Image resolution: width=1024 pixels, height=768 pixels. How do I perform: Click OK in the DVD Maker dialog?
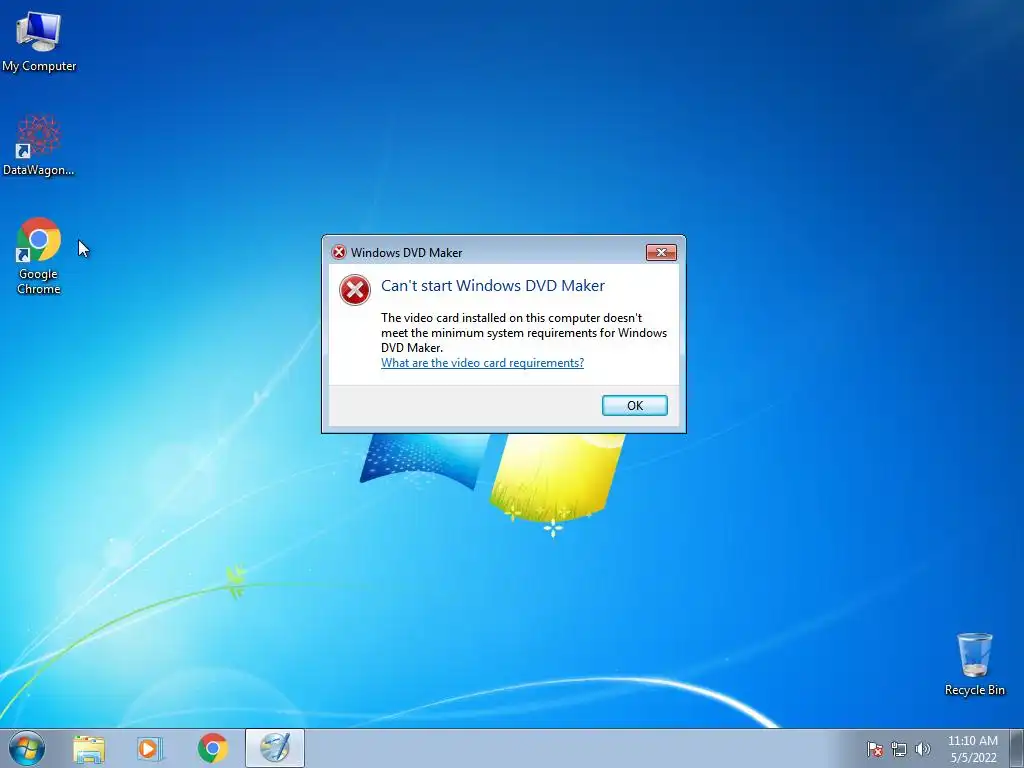pyautogui.click(x=634, y=406)
